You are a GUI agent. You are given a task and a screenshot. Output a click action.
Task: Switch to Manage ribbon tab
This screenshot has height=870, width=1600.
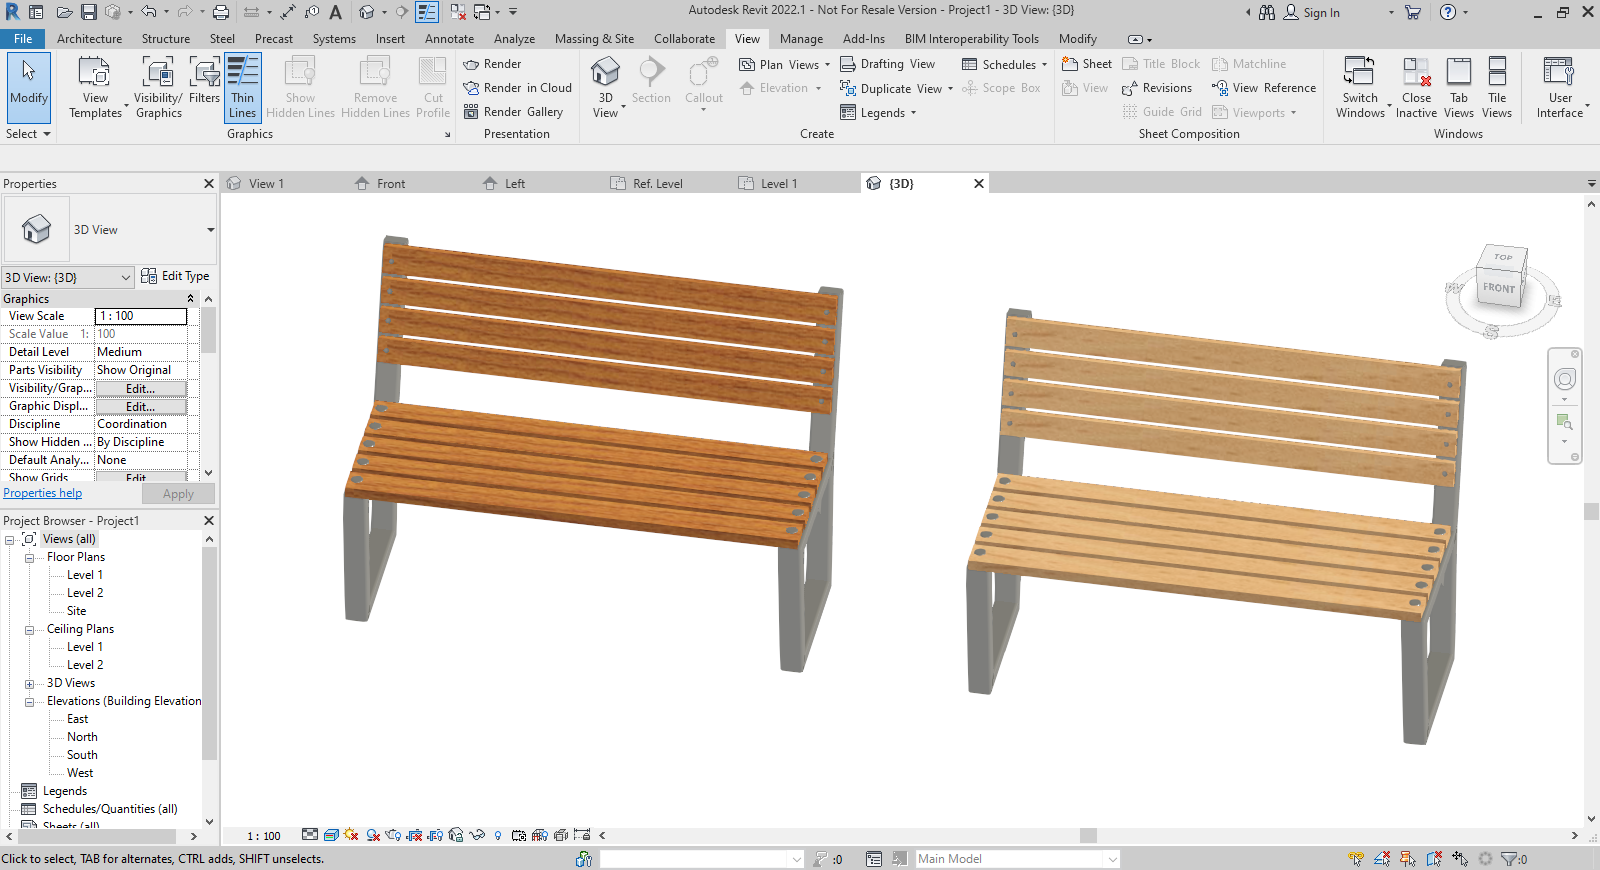(x=801, y=39)
